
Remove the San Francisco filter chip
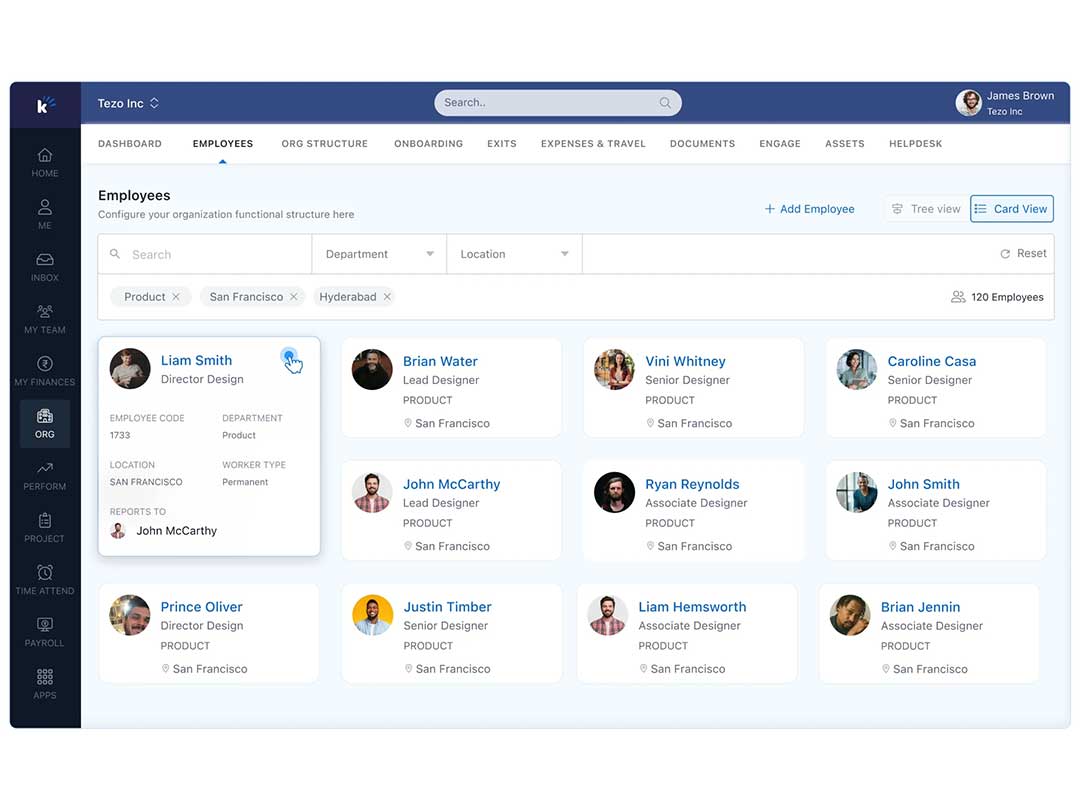tap(293, 297)
